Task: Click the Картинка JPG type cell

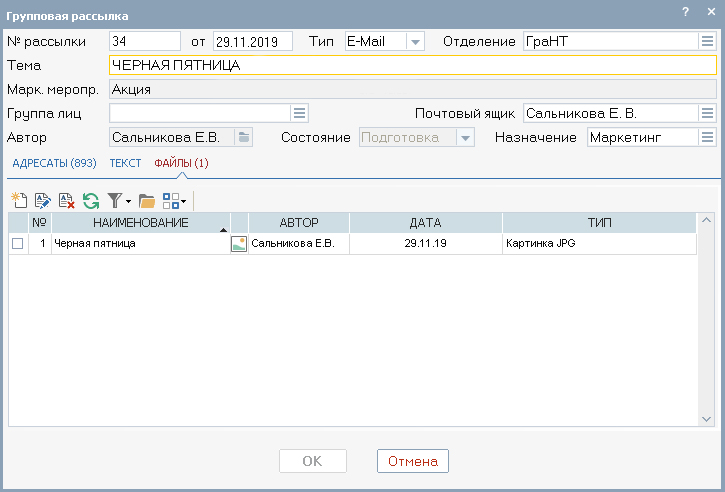Action: pyautogui.click(x=599, y=244)
